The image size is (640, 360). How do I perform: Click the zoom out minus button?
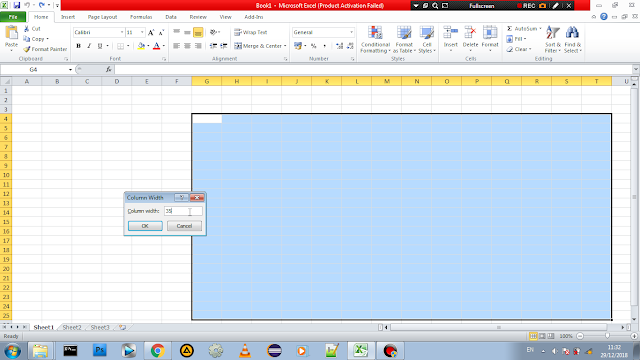click(x=580, y=336)
